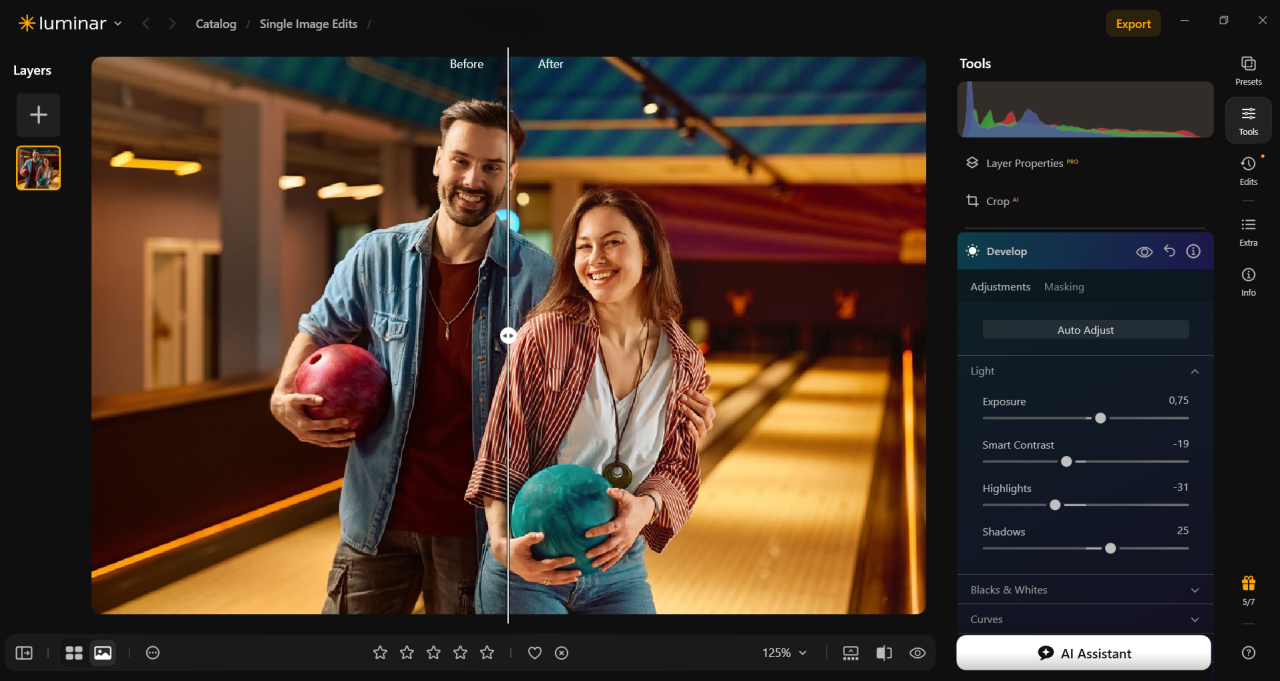Mark the photo as favorite

click(x=535, y=653)
